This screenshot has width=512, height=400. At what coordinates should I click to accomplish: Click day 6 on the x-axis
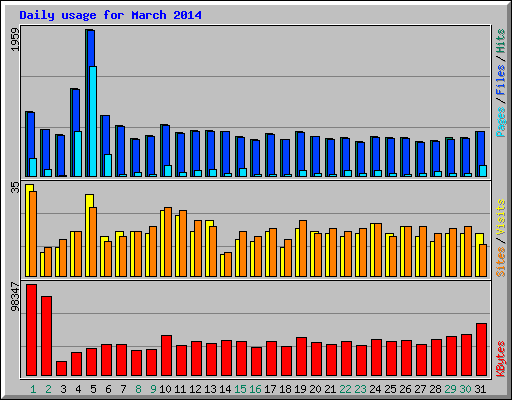pyautogui.click(x=108, y=389)
